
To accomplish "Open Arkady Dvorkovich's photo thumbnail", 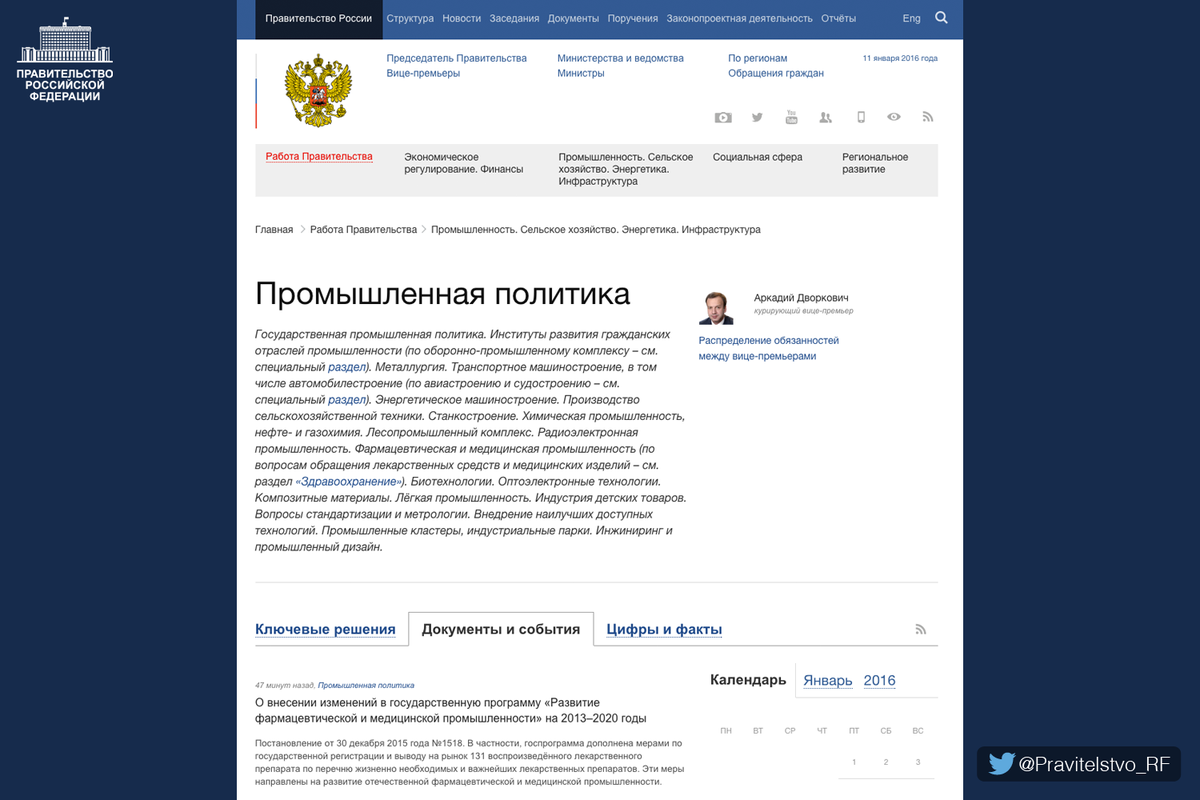I will 716,306.
